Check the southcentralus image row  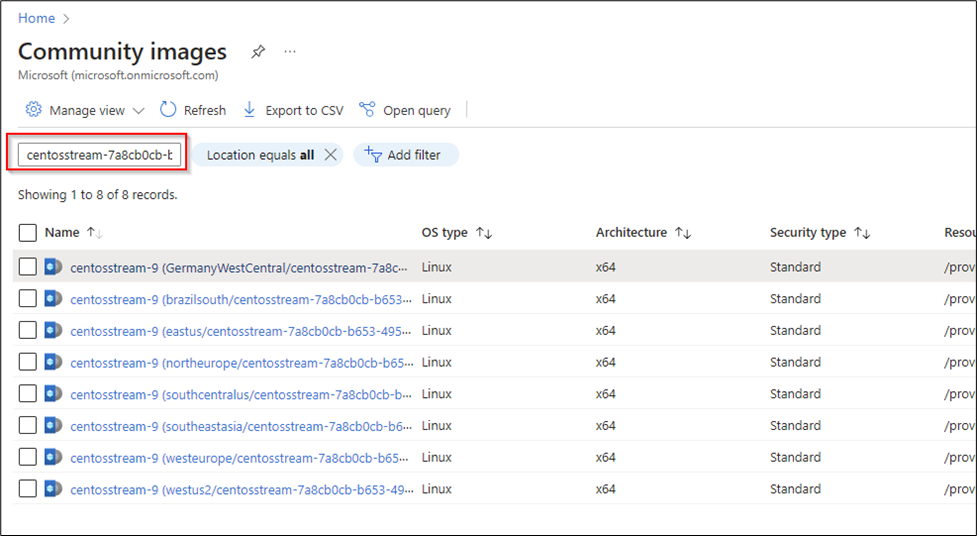point(27,394)
